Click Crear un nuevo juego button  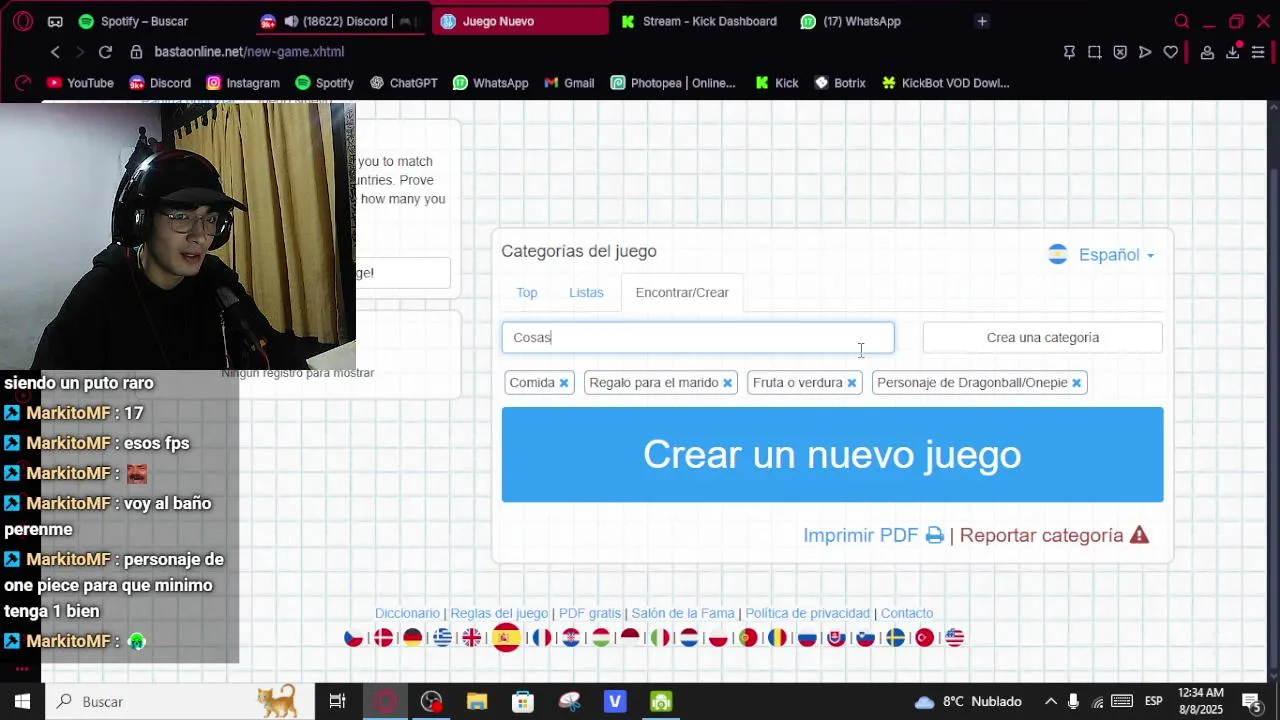pyautogui.click(x=832, y=454)
